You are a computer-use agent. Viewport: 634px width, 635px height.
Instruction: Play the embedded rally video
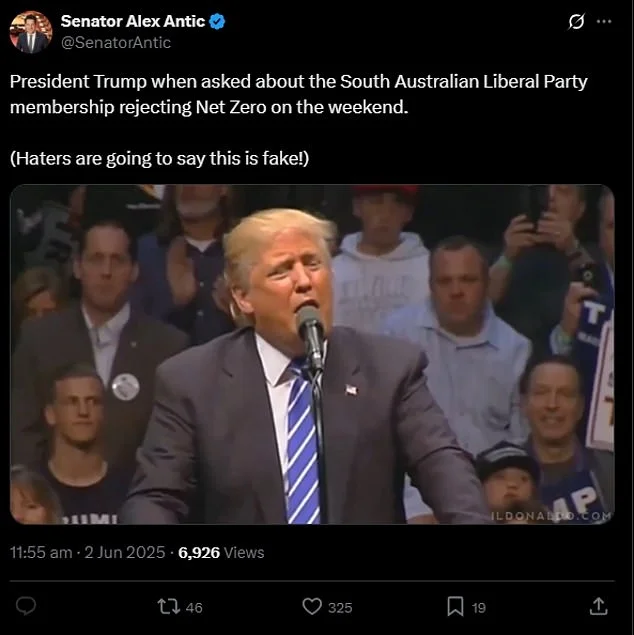click(312, 354)
